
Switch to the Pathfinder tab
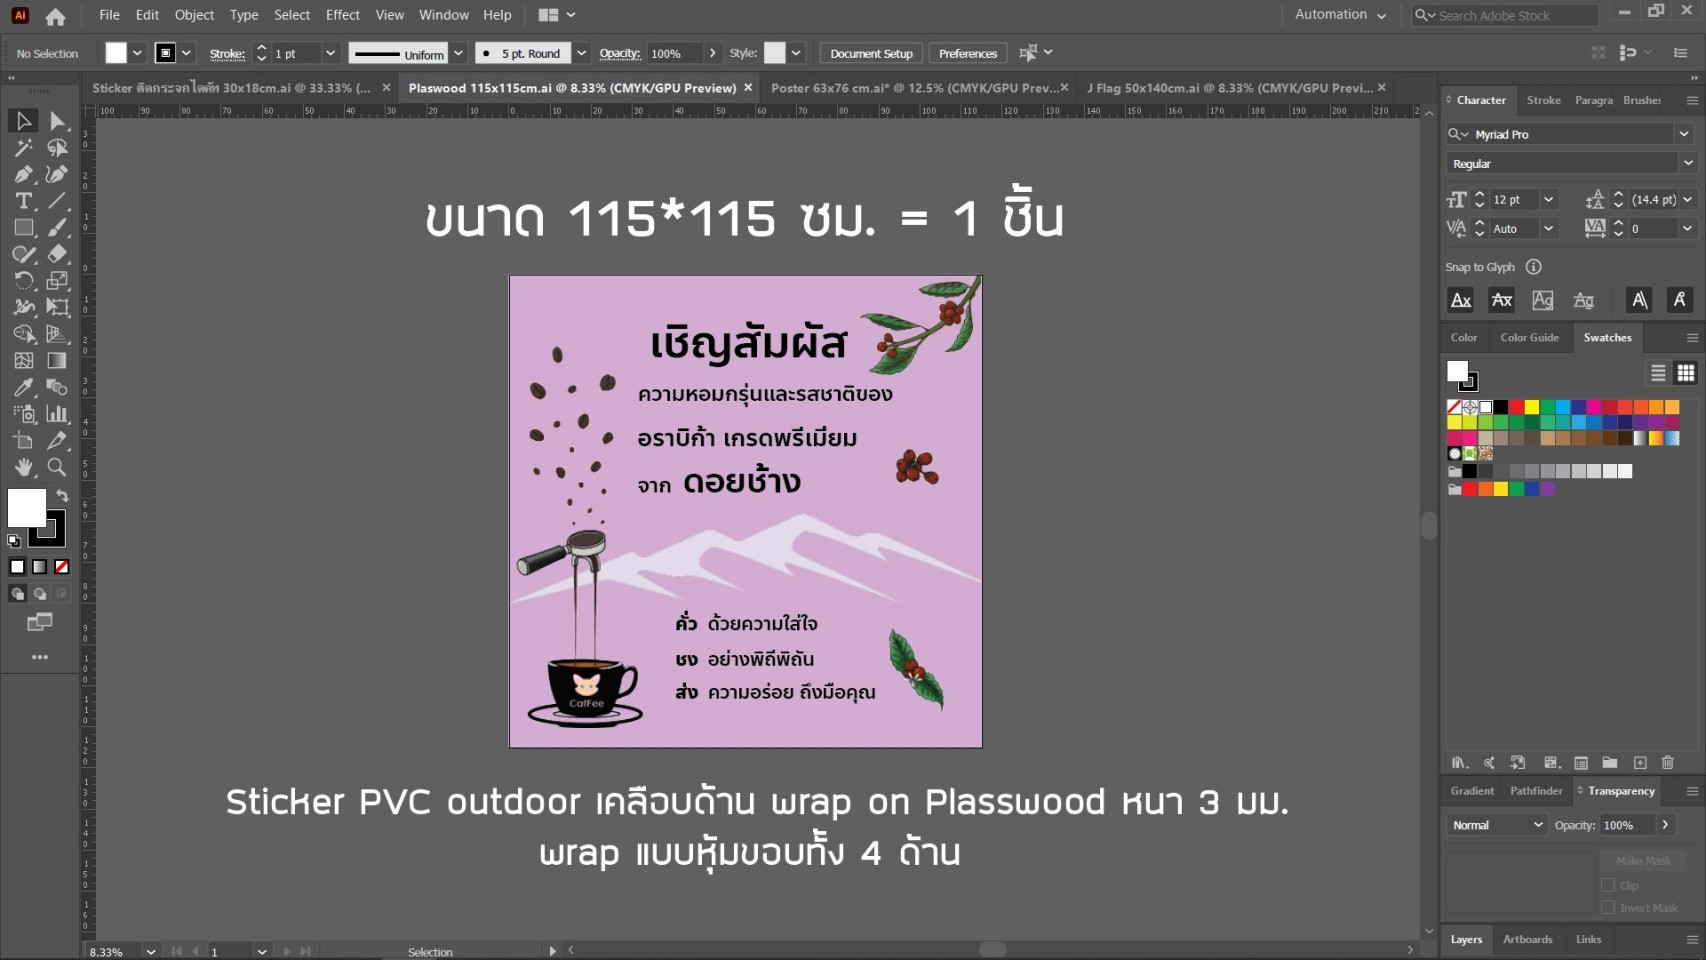(1536, 790)
